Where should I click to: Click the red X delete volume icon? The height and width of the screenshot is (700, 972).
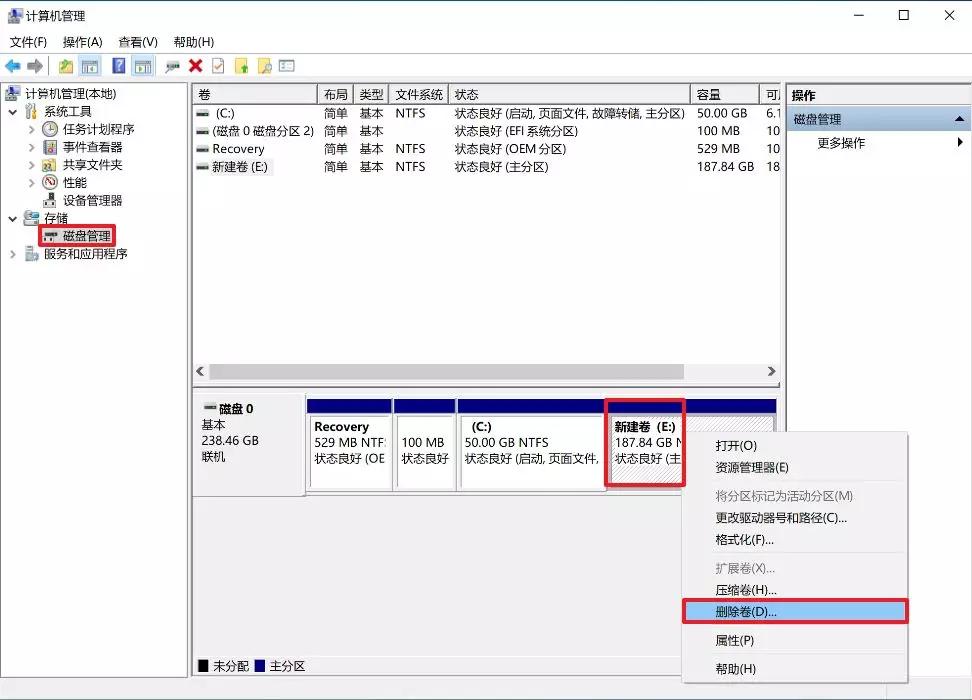(193, 65)
